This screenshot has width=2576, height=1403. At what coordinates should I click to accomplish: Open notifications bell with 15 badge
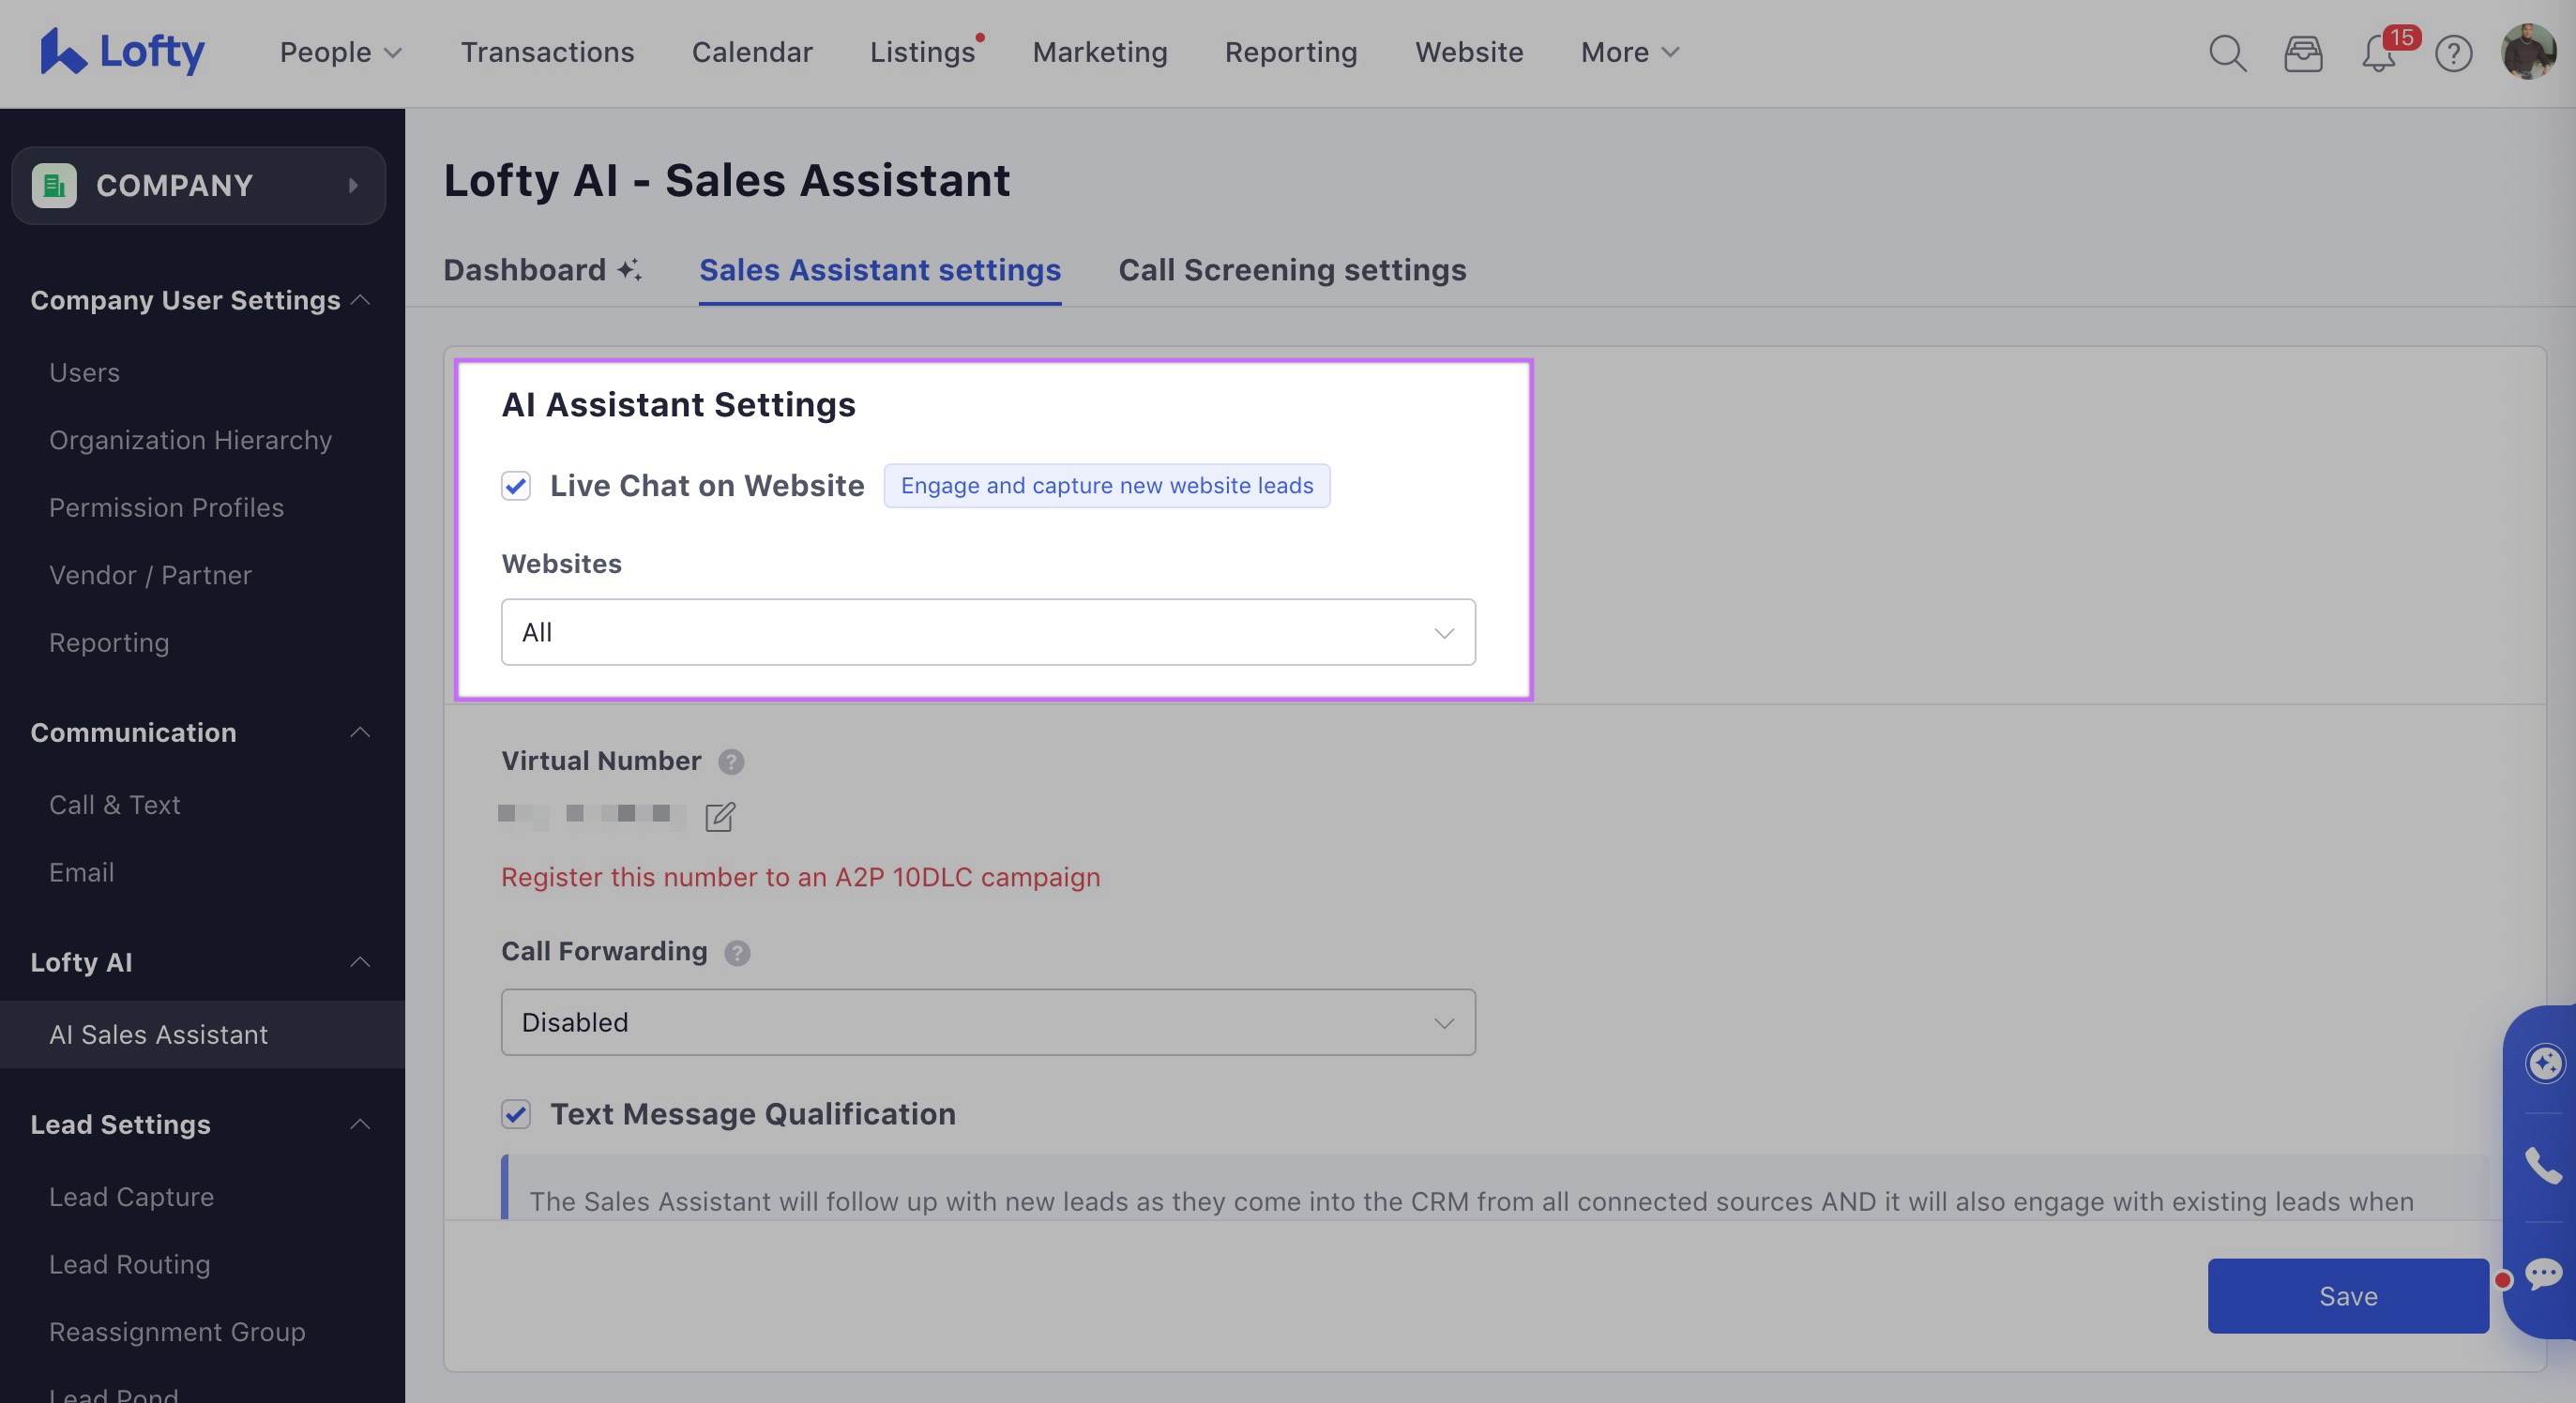pos(2380,53)
